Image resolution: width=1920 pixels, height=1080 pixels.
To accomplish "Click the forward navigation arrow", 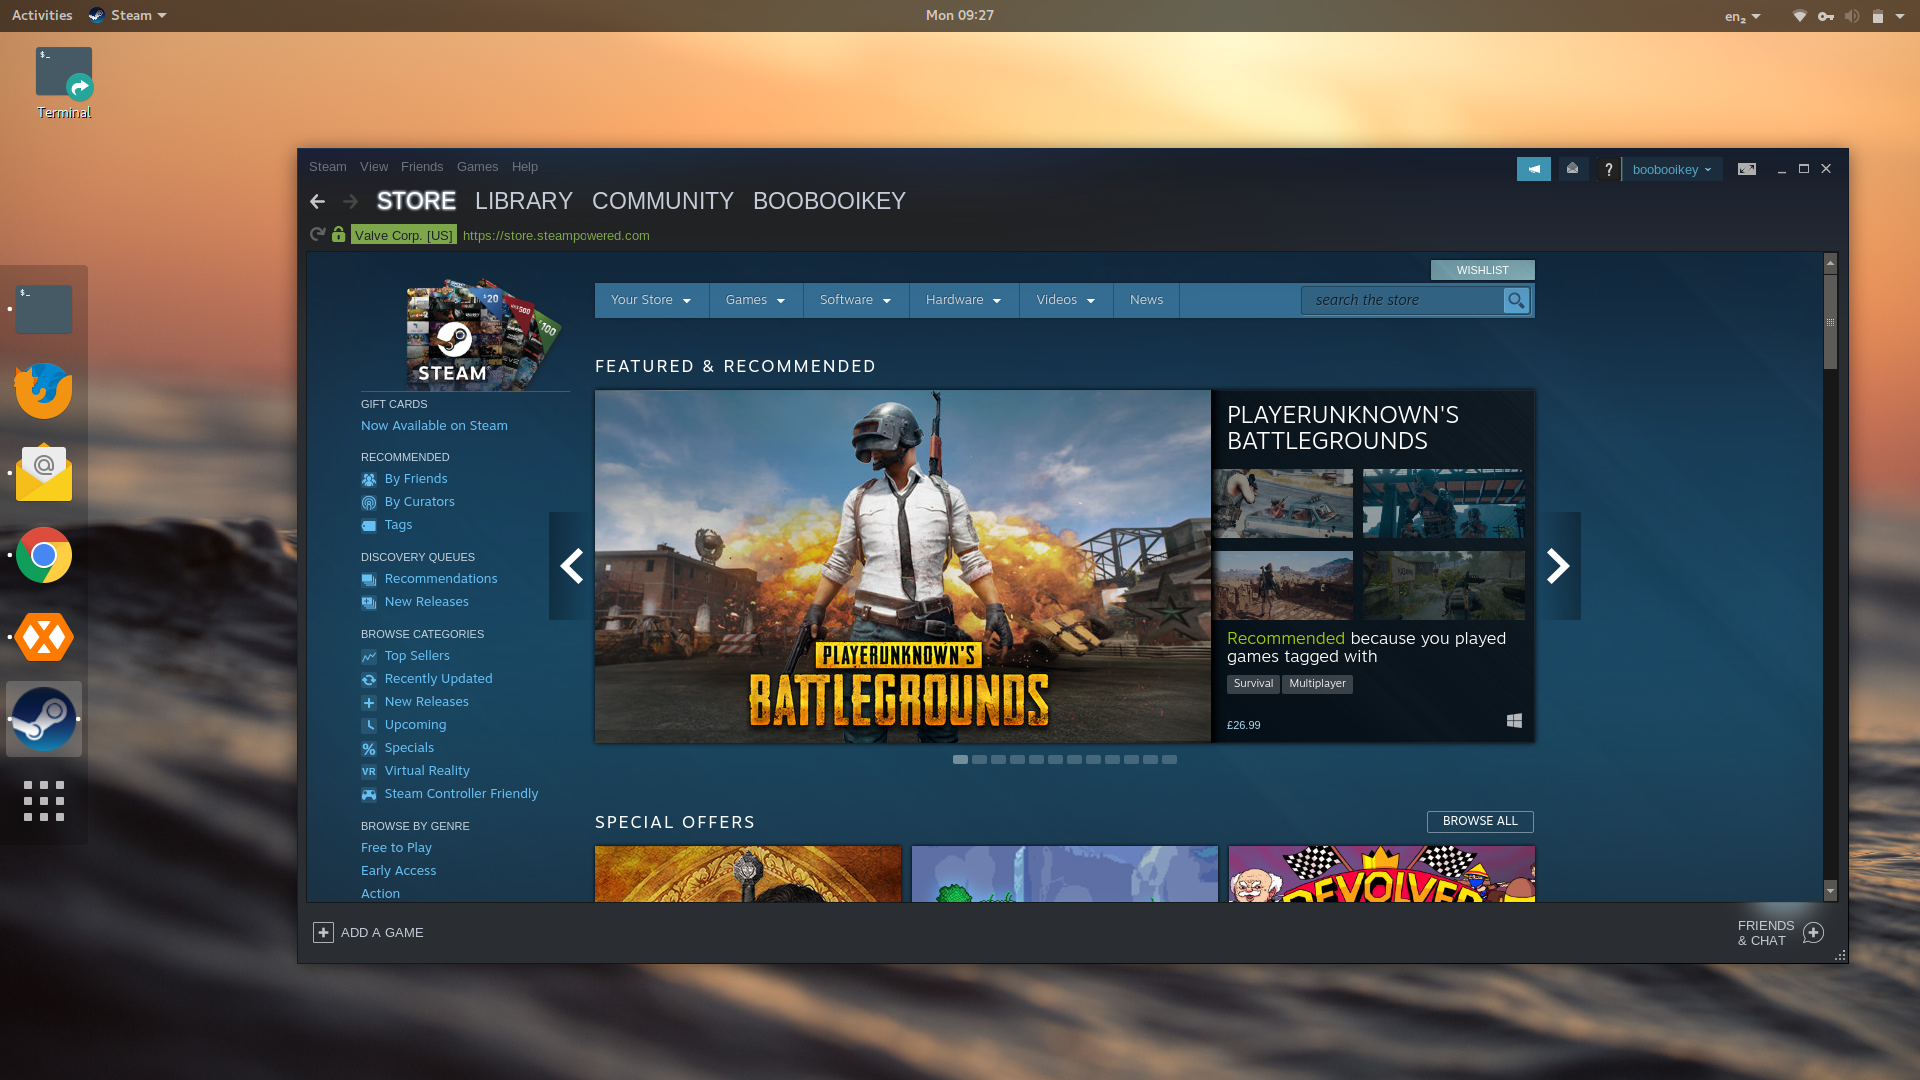I will (x=350, y=202).
